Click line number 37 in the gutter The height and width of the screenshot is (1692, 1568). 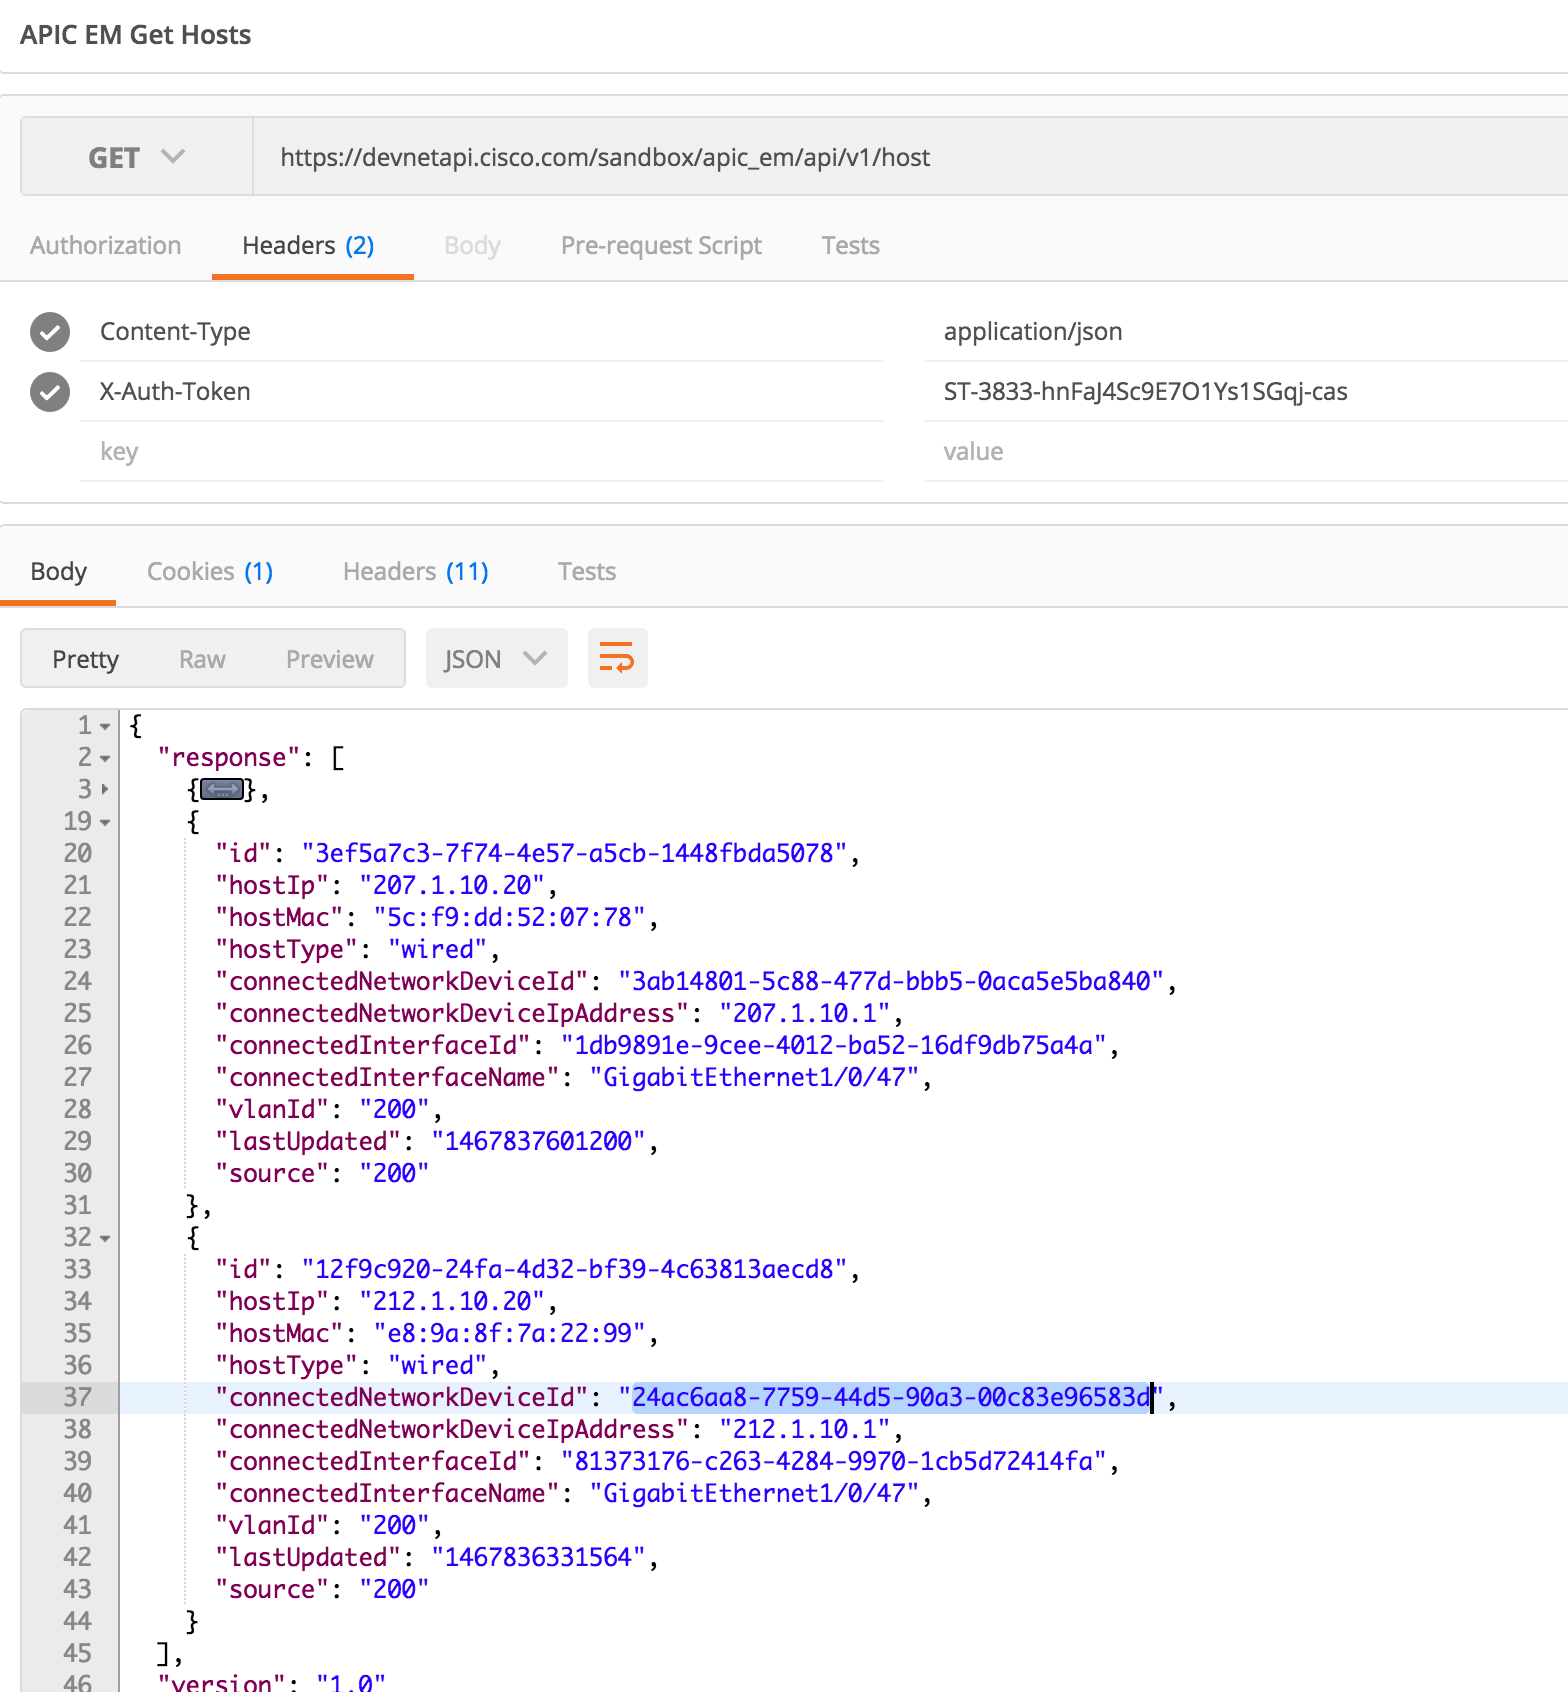click(78, 1397)
